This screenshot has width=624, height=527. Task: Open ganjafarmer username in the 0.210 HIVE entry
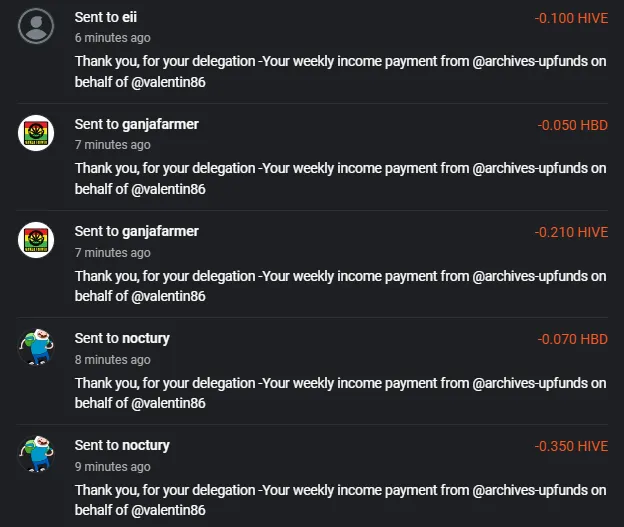160,232
